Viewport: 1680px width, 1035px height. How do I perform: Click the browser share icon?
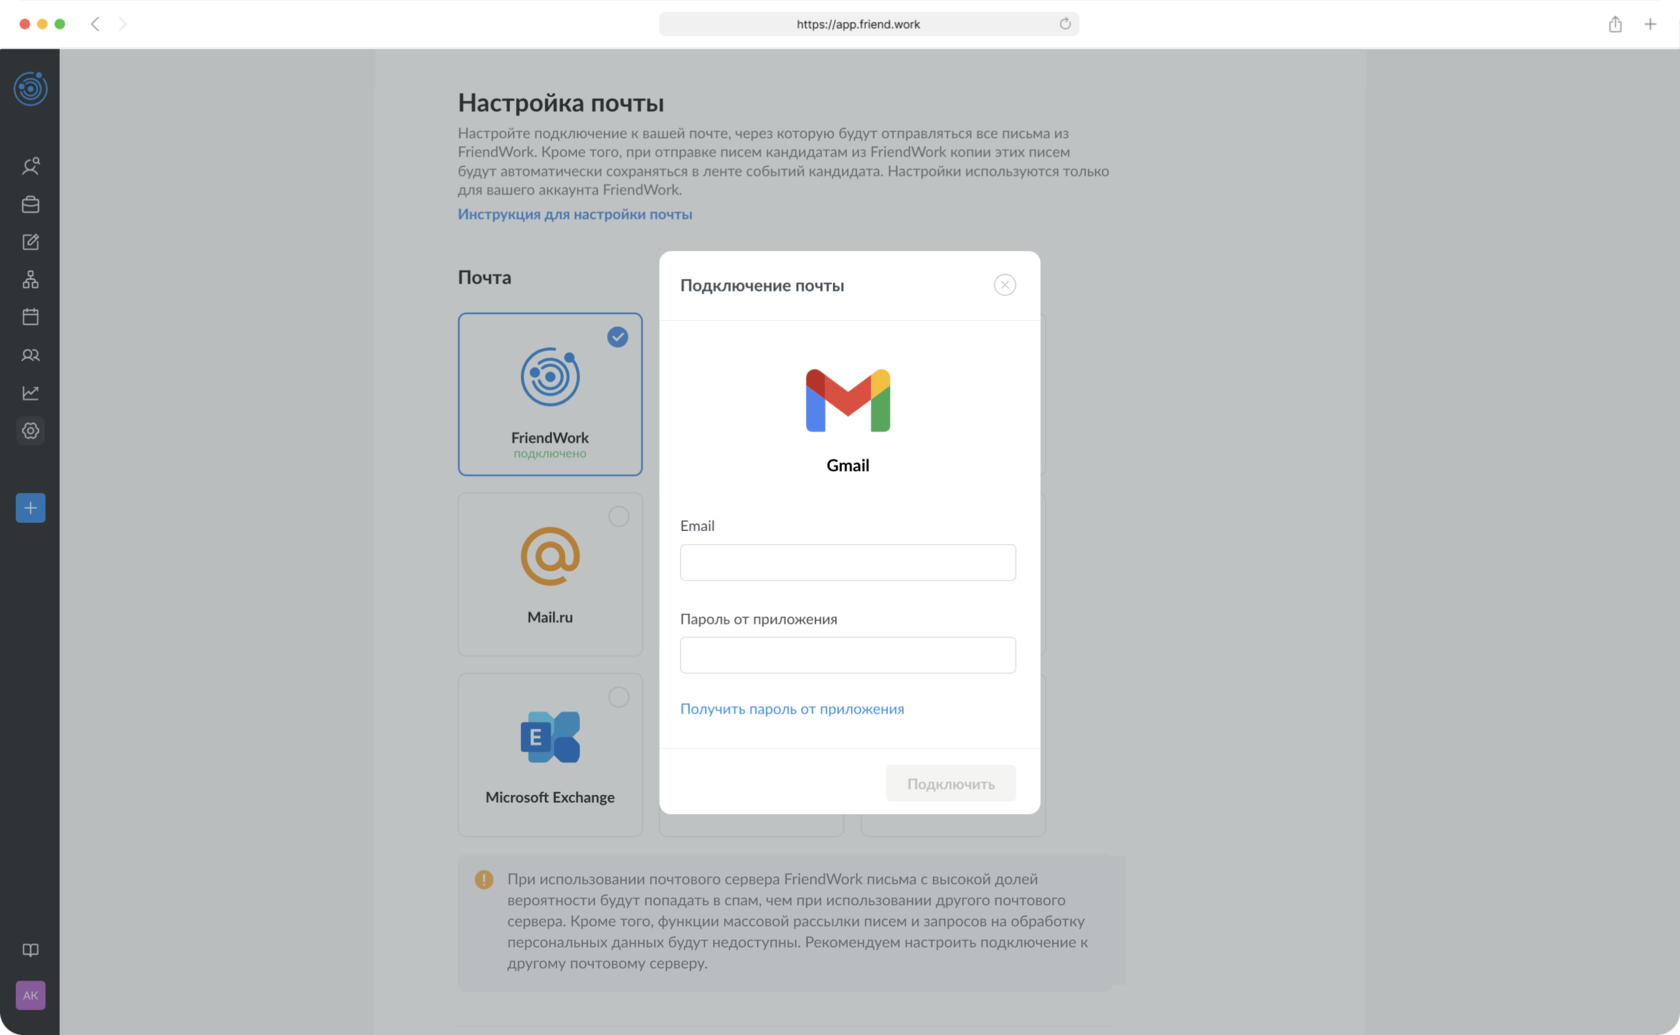(x=1615, y=24)
